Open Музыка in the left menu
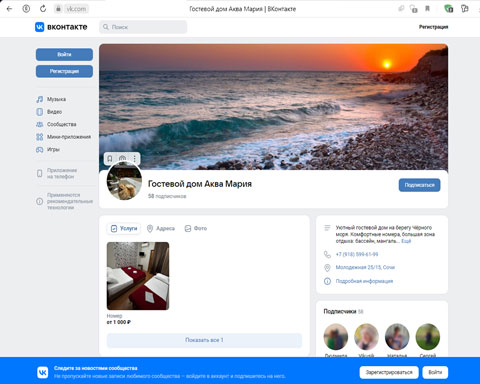Screen dimensions: 480x384 [56, 99]
